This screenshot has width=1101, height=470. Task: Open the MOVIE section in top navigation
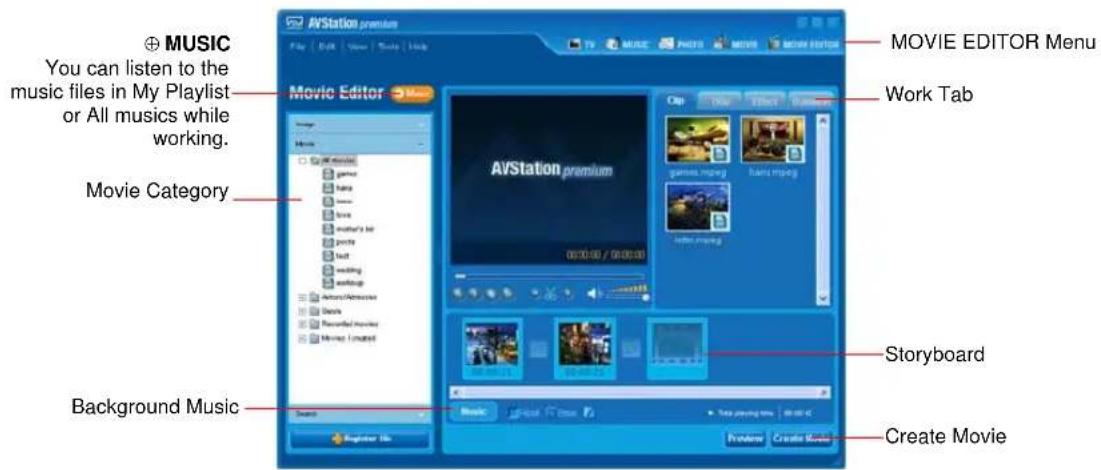point(735,45)
